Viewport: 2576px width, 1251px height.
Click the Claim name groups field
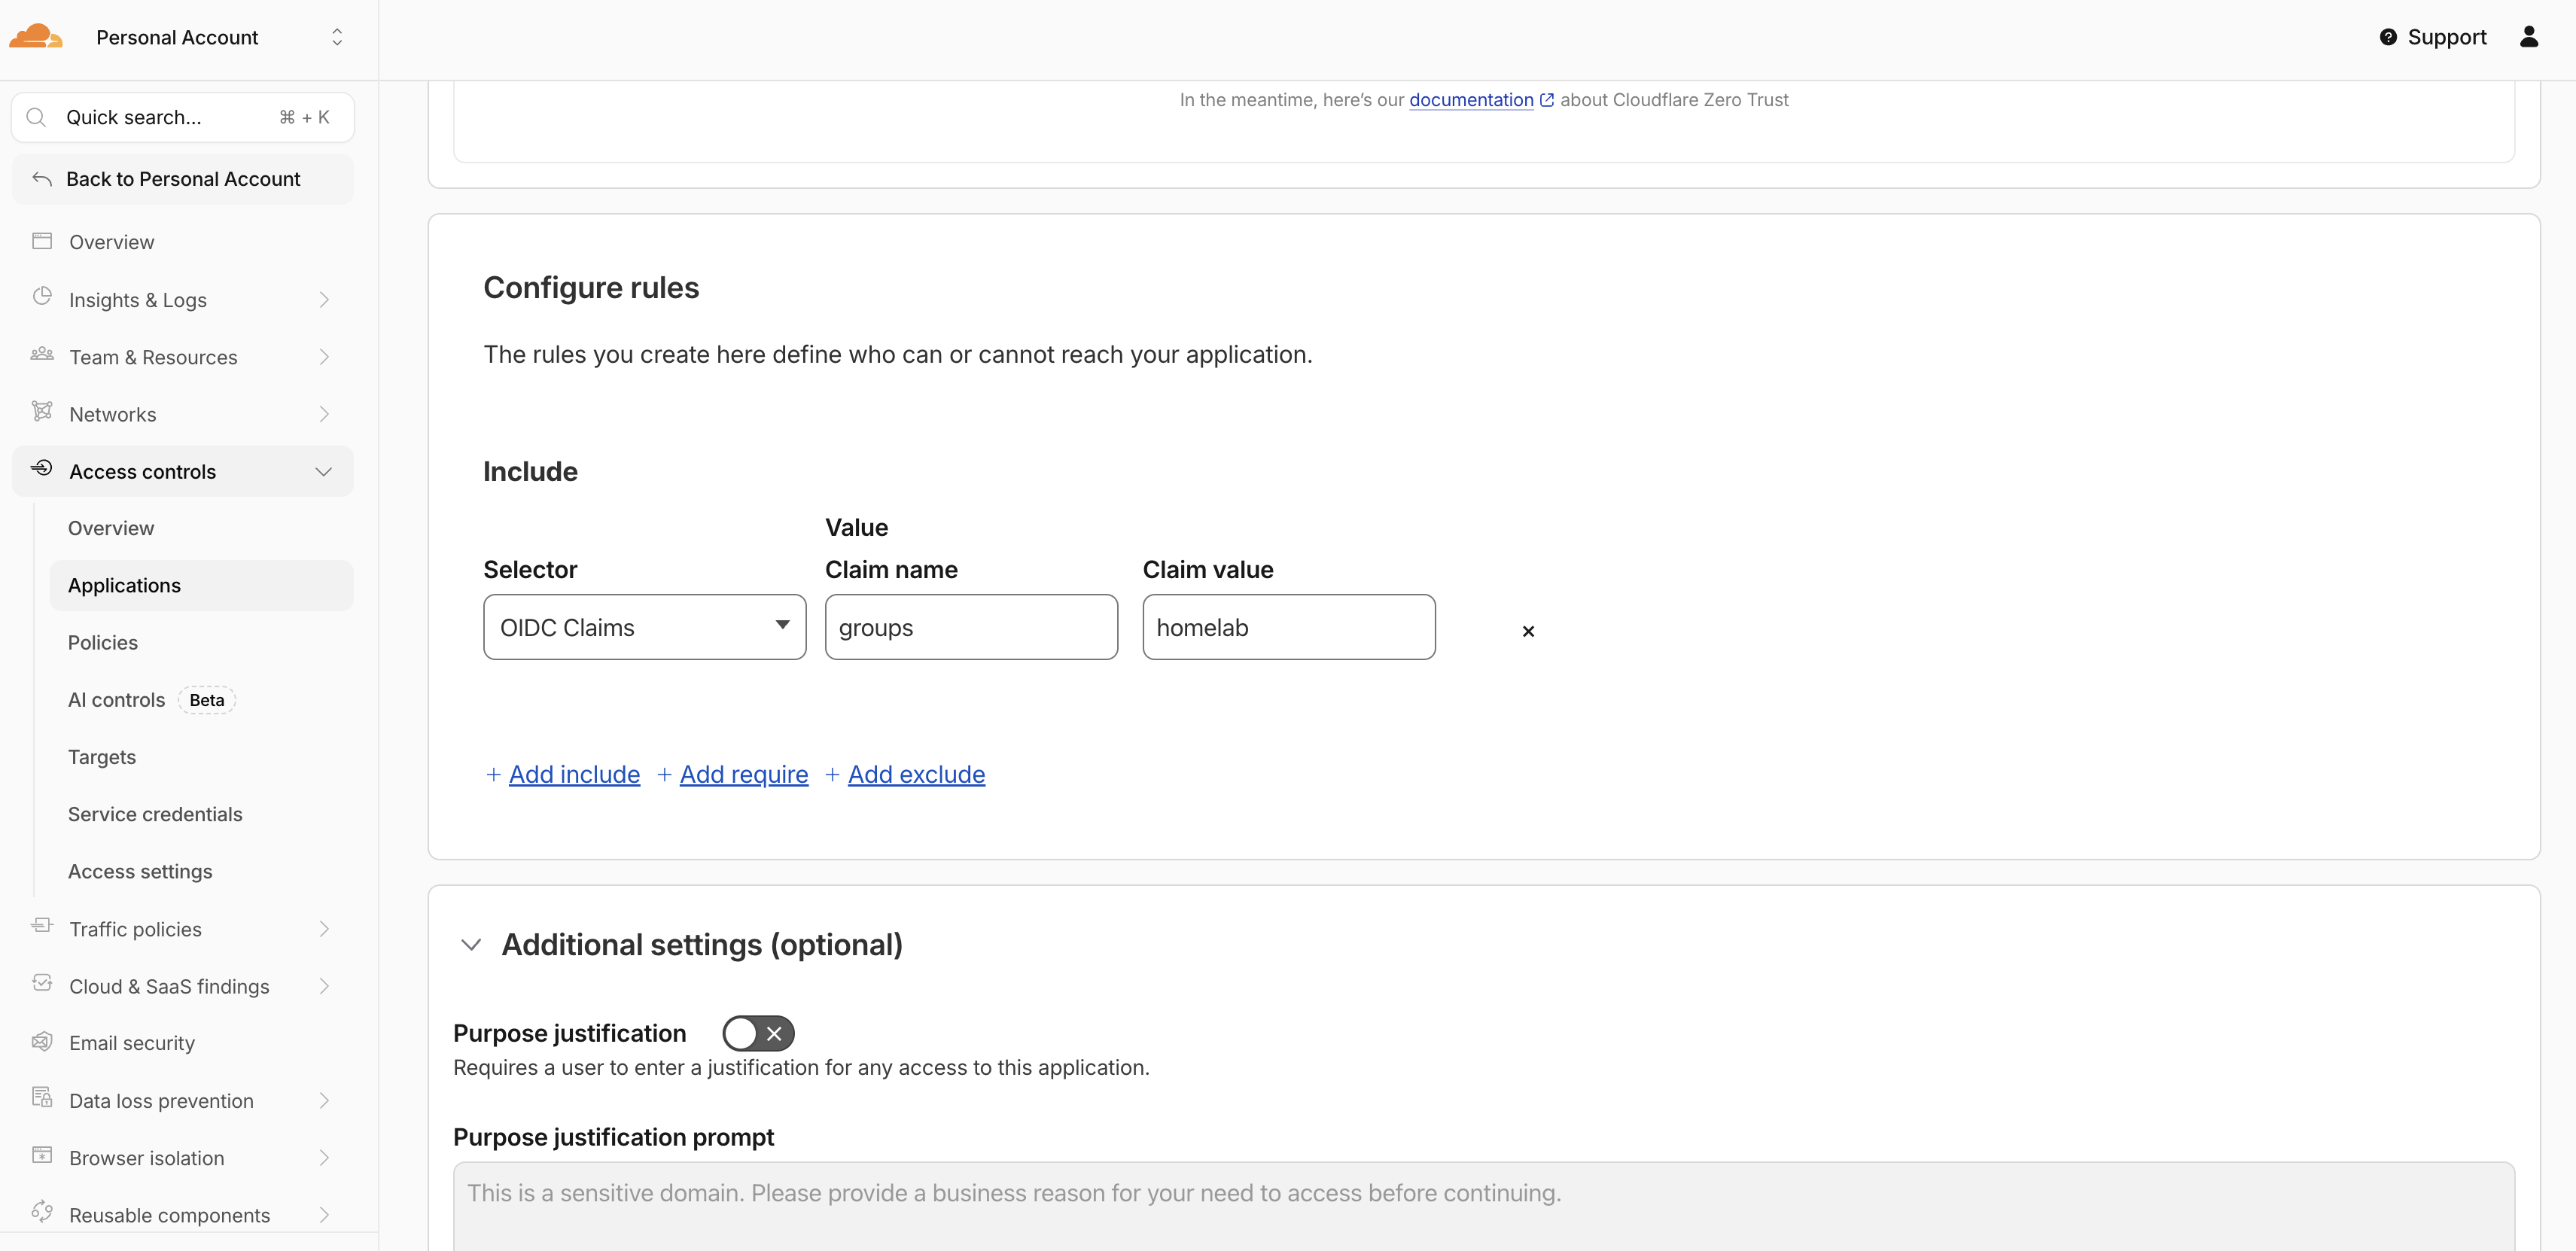click(971, 627)
